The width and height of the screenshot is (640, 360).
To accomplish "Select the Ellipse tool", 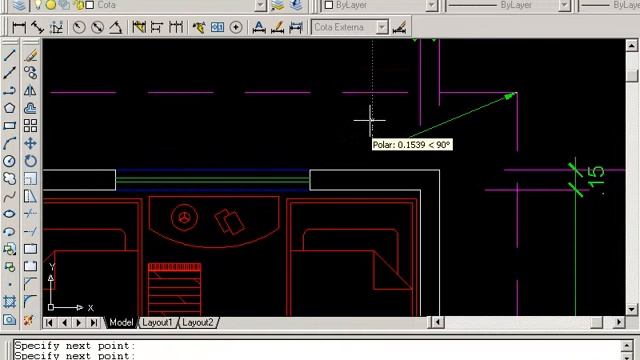I will coord(9,214).
